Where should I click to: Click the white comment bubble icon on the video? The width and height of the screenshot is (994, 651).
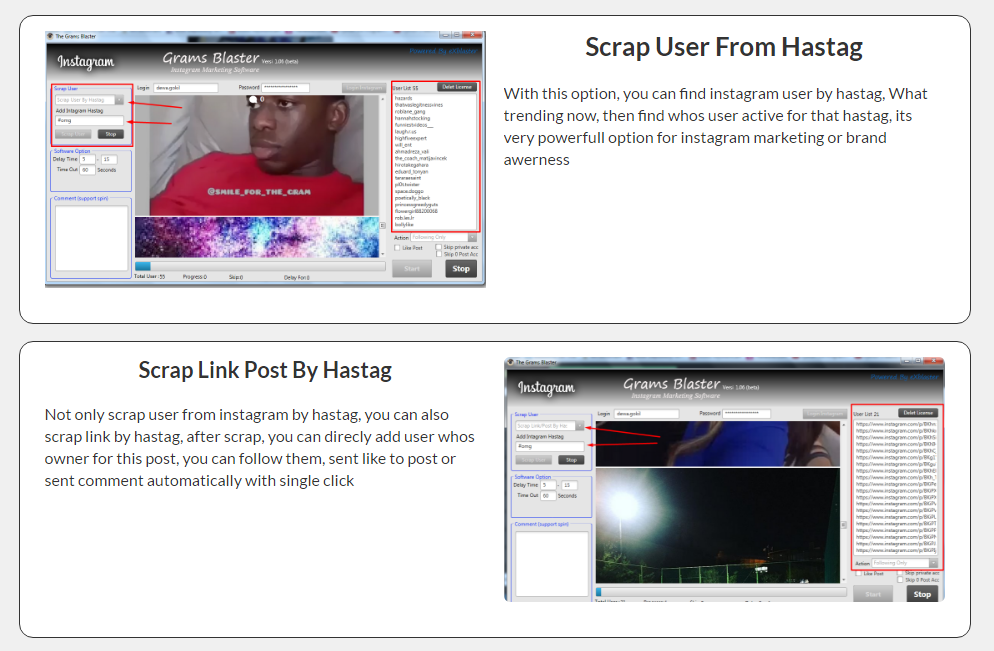coord(253,100)
